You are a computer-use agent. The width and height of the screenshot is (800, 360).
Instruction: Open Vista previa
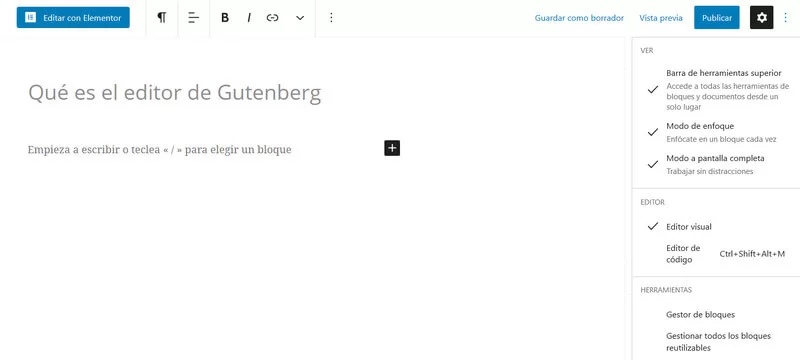(661, 18)
